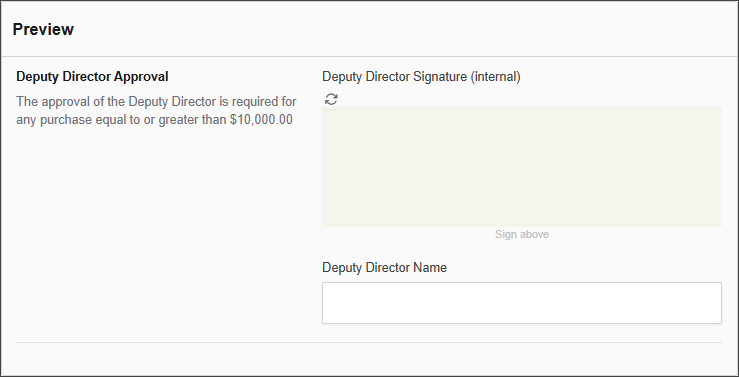
Task: Clear the signature using the refresh icon
Action: coord(331,99)
